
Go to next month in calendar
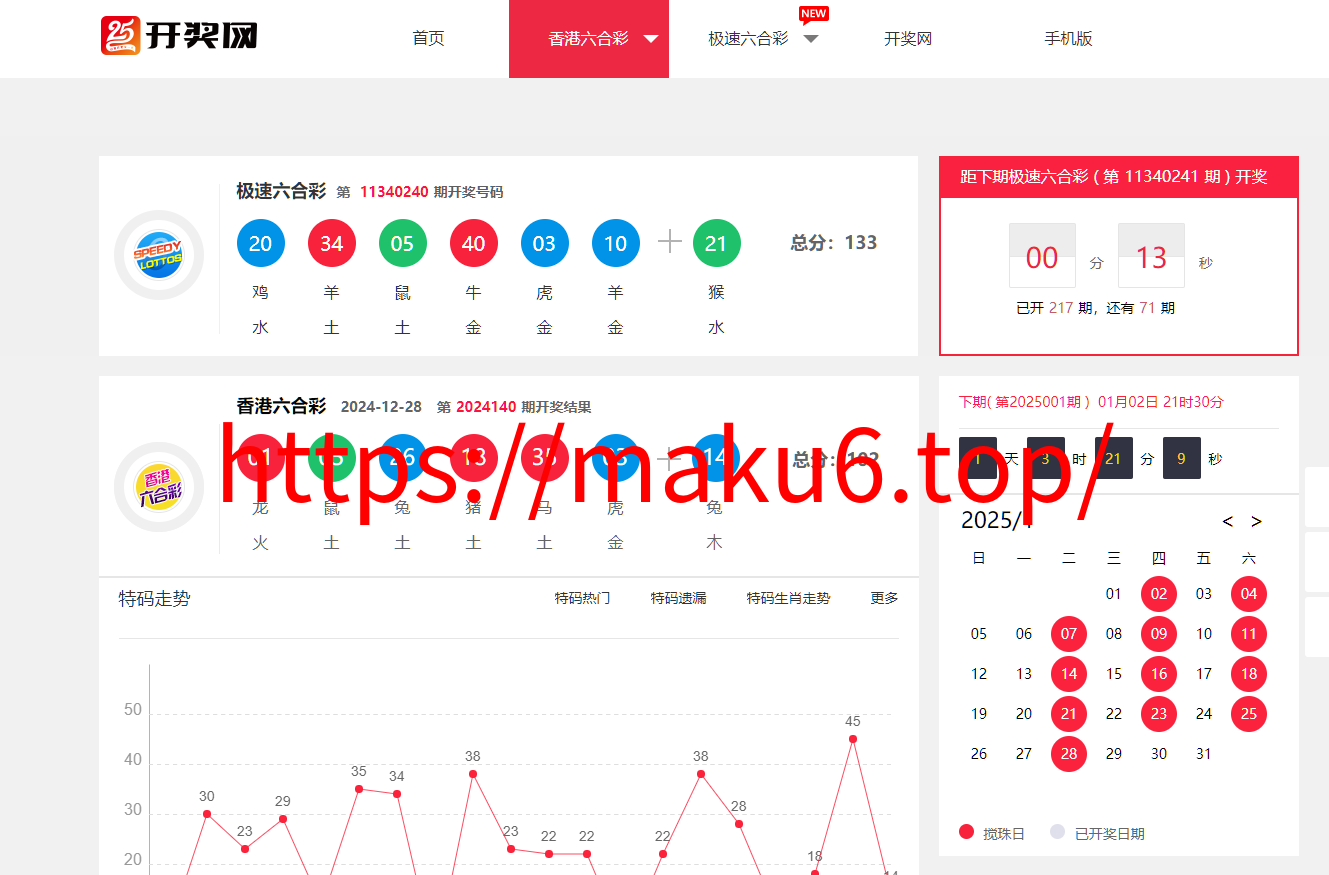point(1257,521)
